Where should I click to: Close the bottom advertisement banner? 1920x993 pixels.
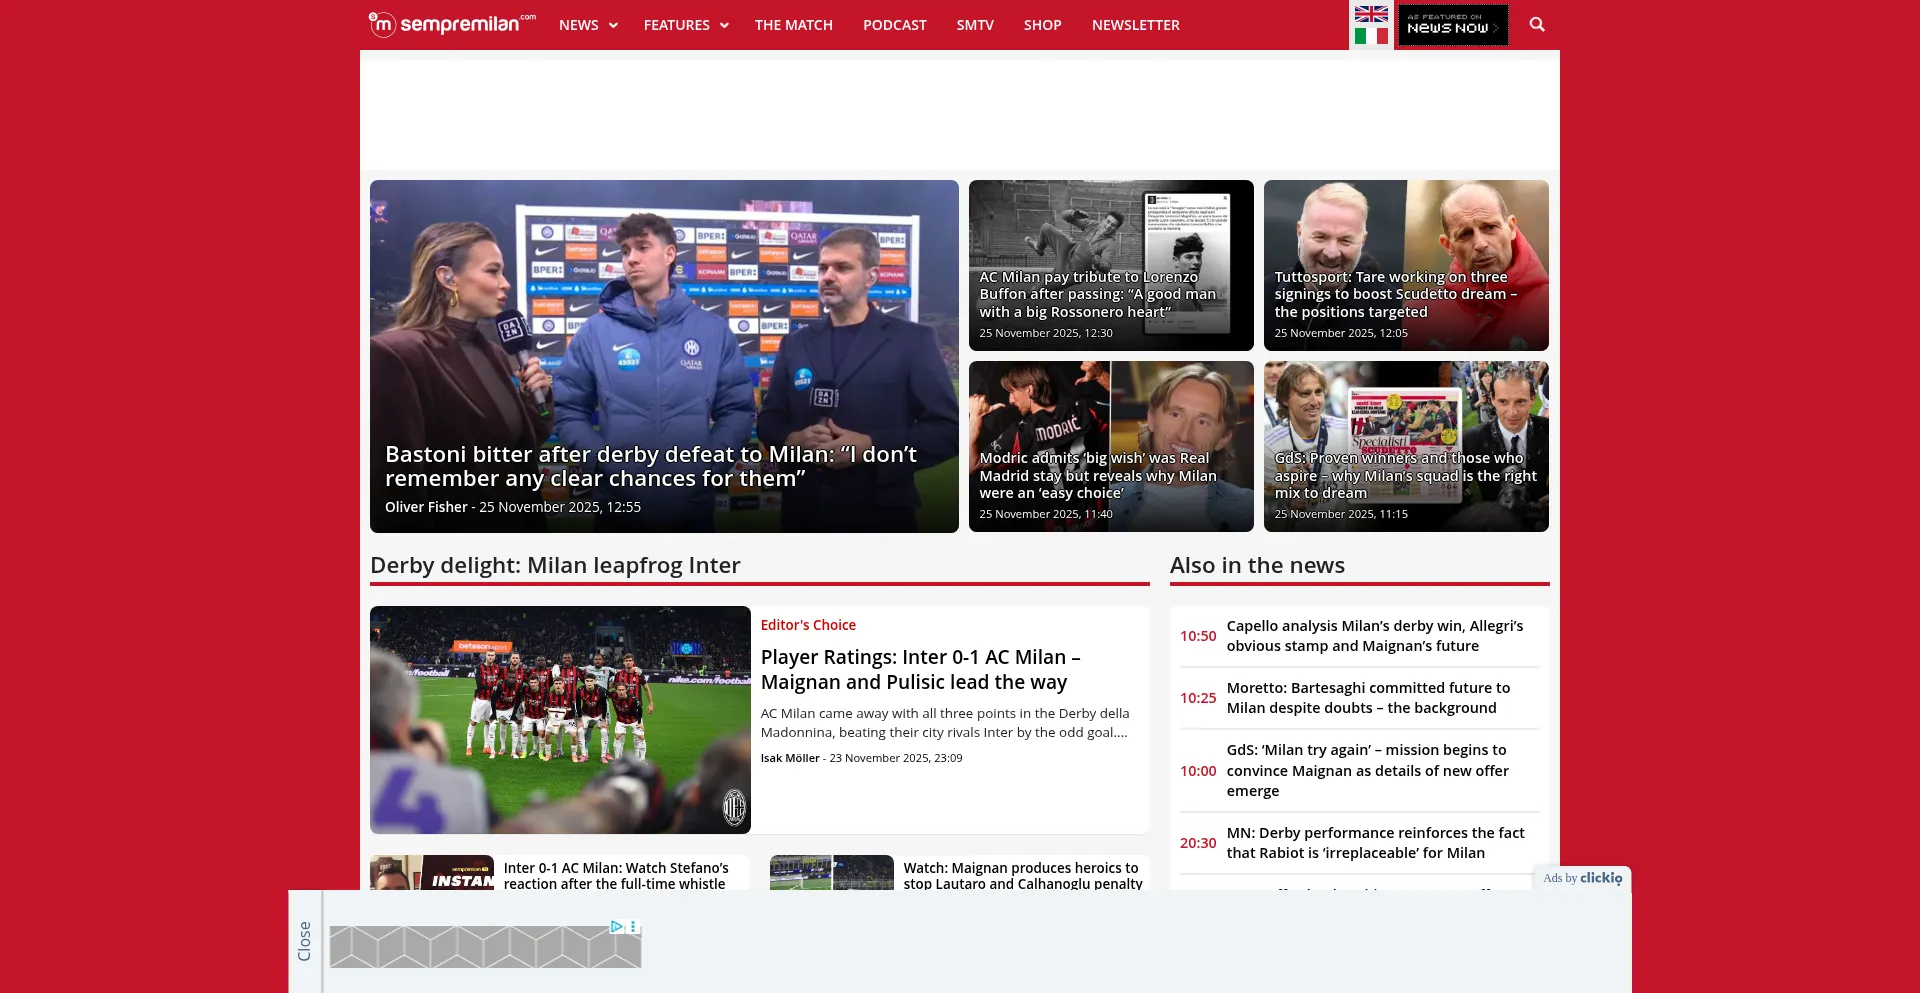pyautogui.click(x=305, y=941)
